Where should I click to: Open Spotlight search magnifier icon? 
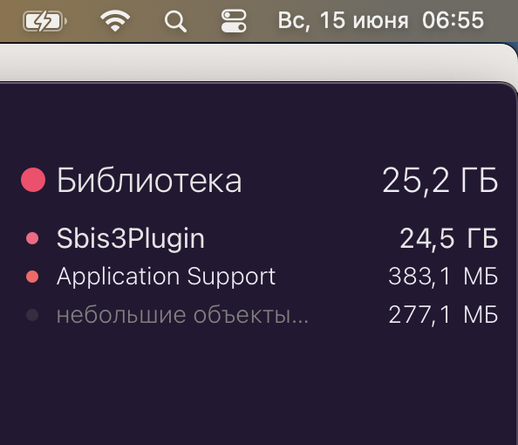(175, 22)
